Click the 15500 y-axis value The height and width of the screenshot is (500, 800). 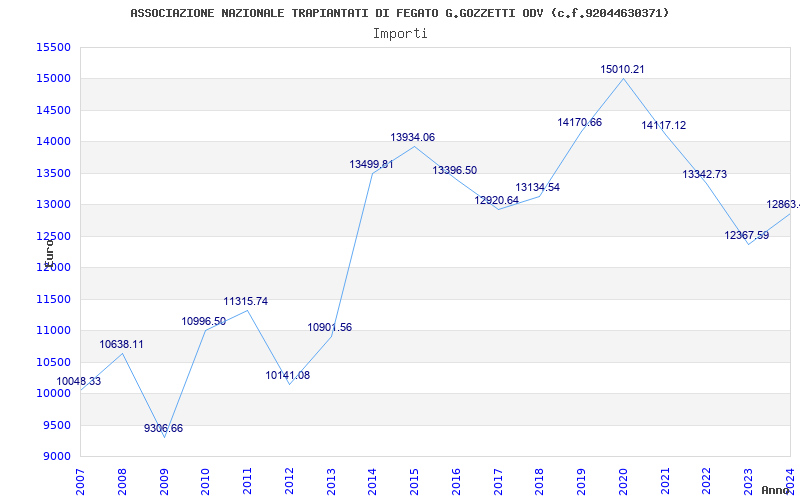tap(53, 47)
